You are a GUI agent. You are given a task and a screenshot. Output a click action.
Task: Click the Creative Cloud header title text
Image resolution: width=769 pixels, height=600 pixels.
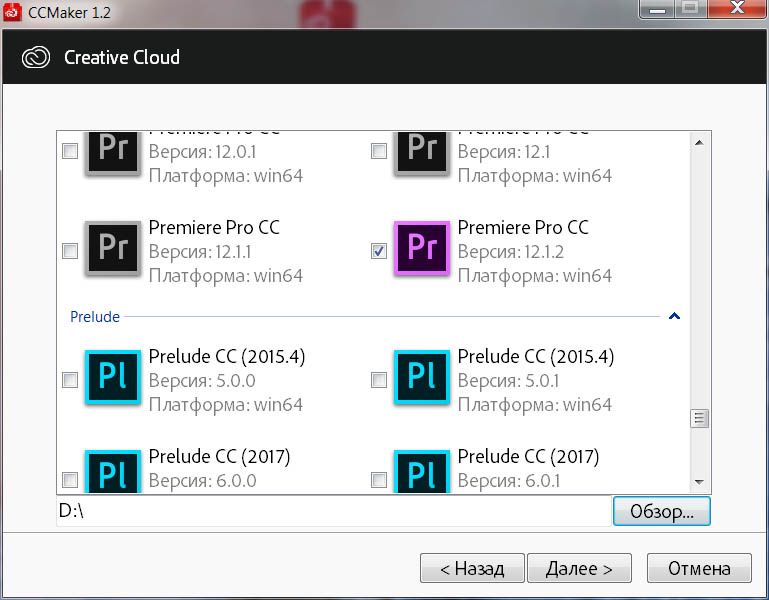coord(122,57)
